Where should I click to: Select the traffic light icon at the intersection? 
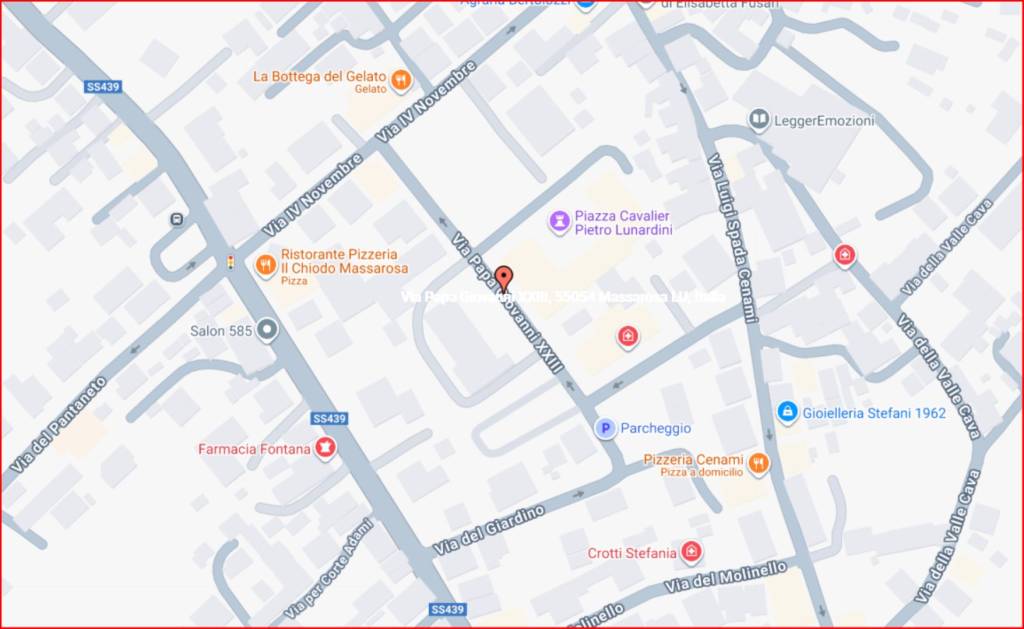tap(231, 262)
